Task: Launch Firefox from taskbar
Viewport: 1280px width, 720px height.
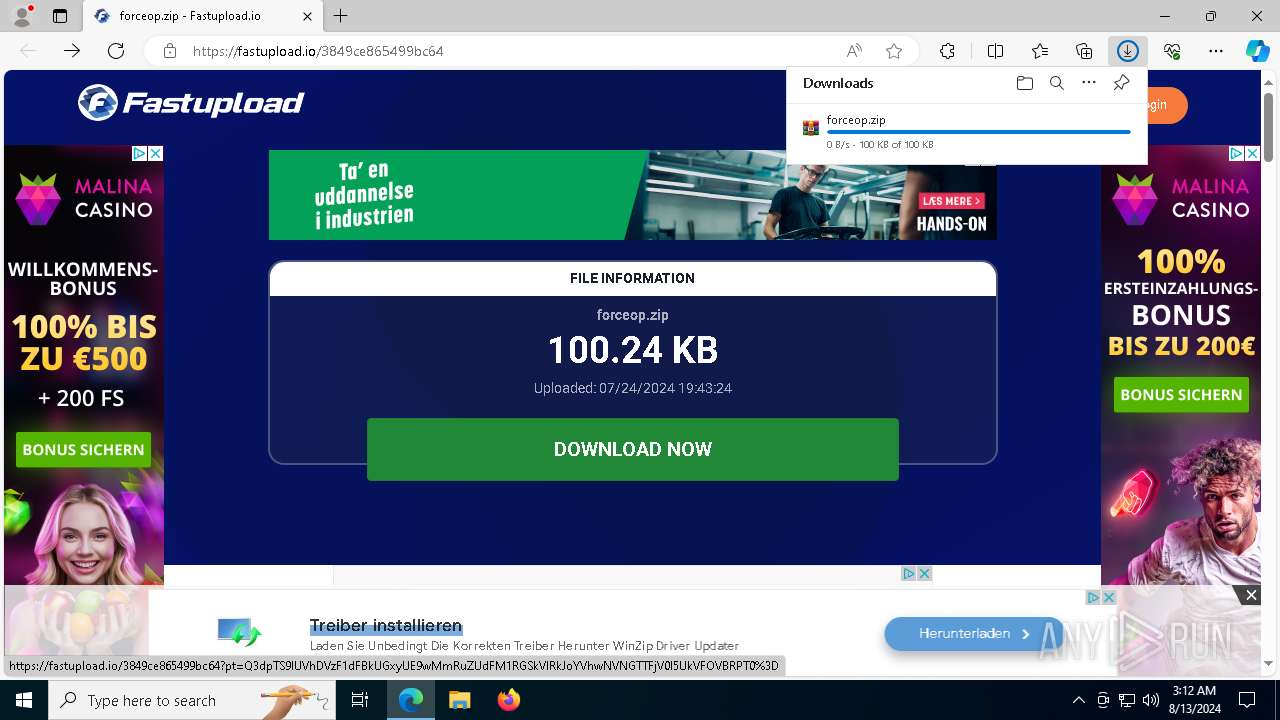Action: click(508, 700)
